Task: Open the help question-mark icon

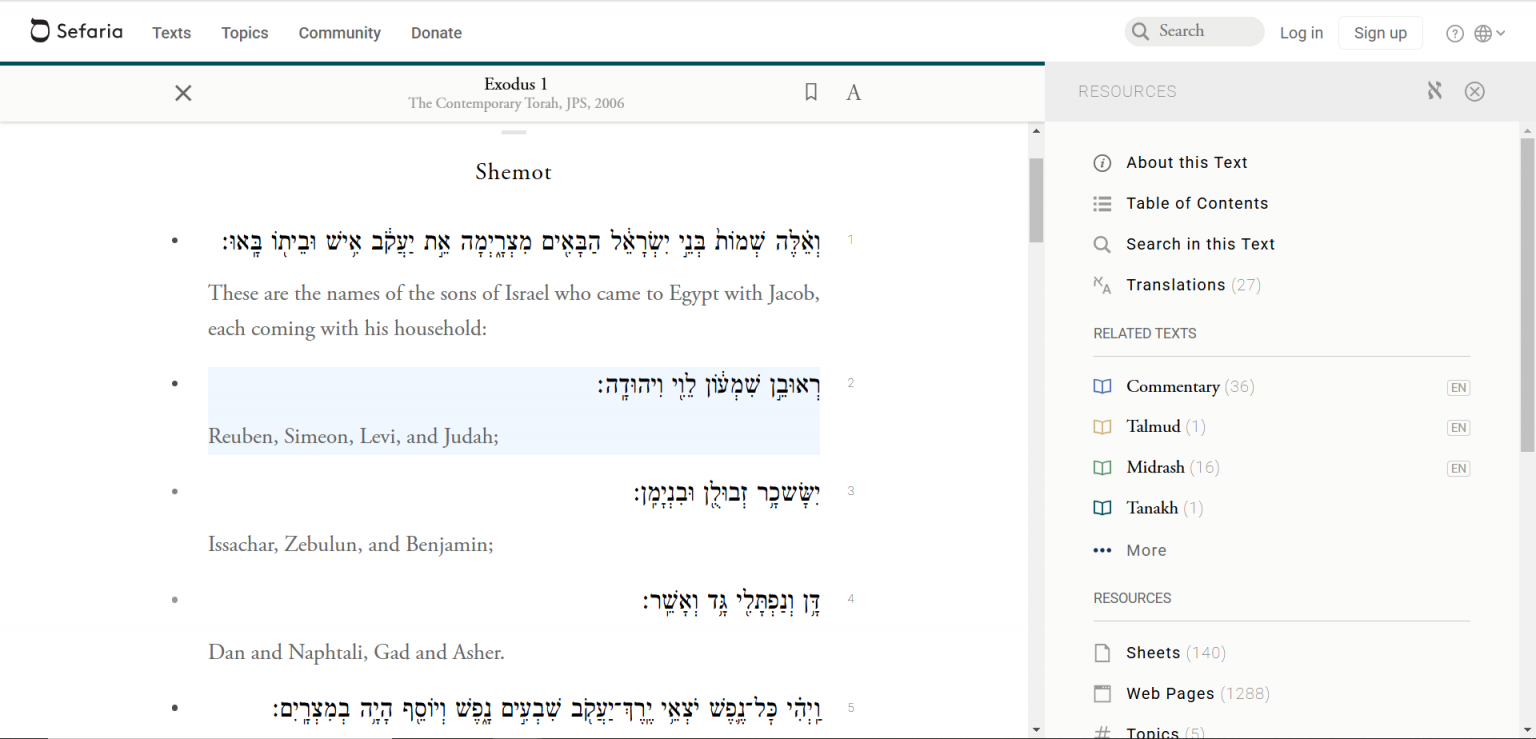Action: coord(1455,33)
